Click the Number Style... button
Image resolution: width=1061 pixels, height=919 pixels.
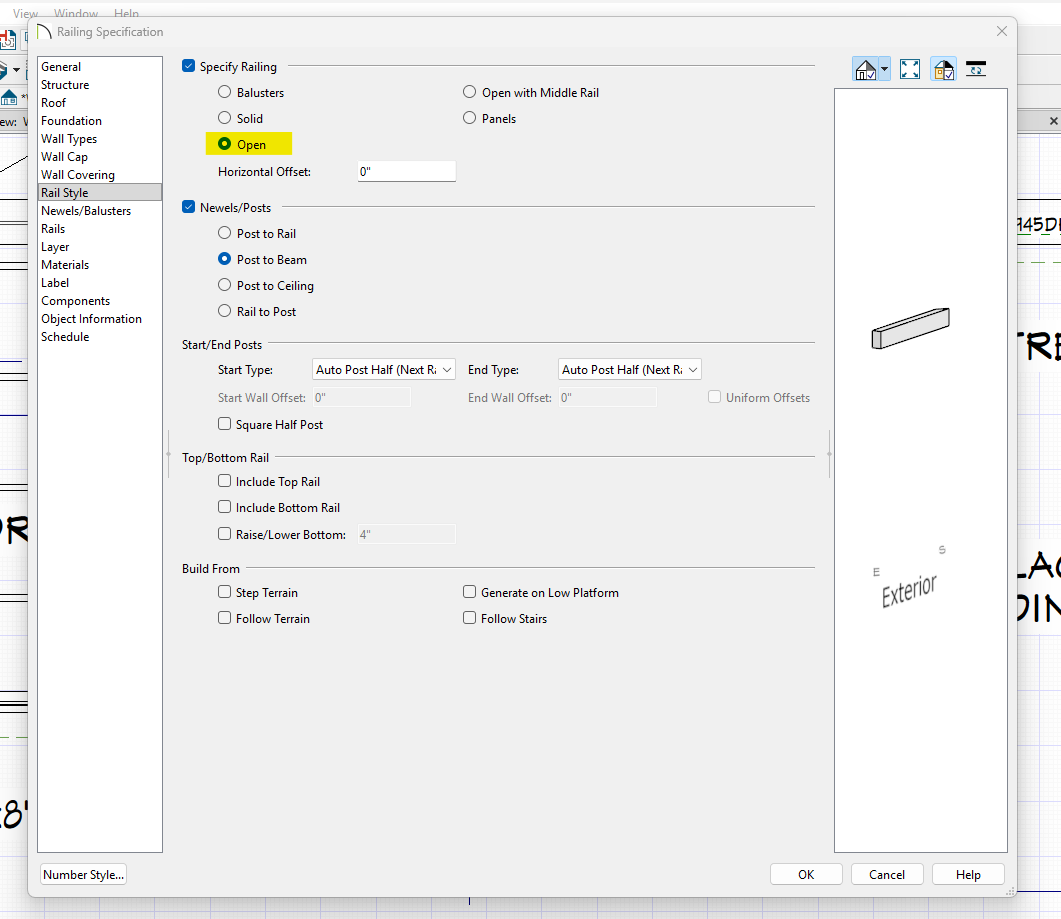(84, 875)
